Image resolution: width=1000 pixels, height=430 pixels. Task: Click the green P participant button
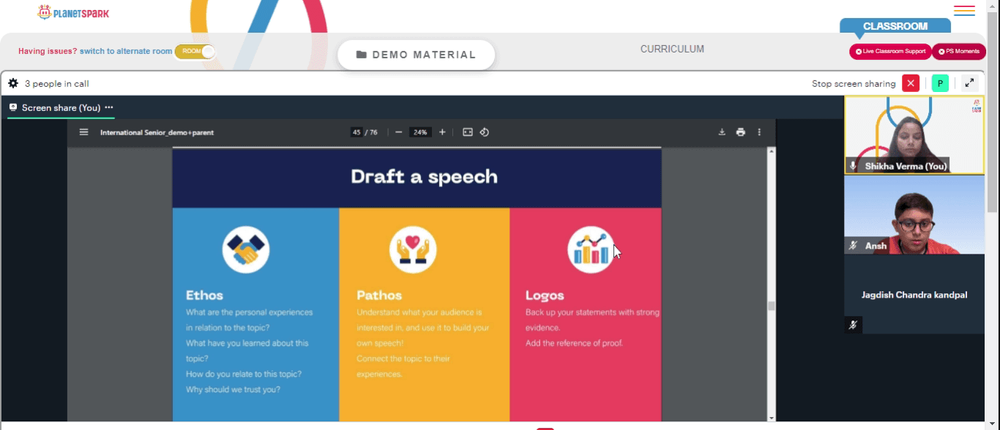point(939,83)
